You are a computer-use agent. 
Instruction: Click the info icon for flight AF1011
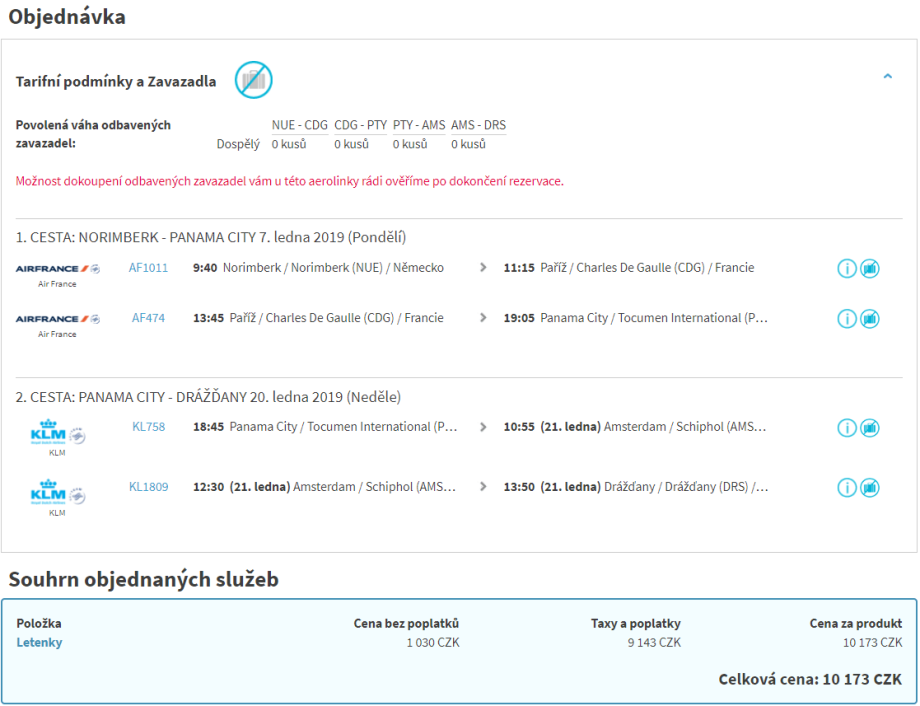(847, 269)
